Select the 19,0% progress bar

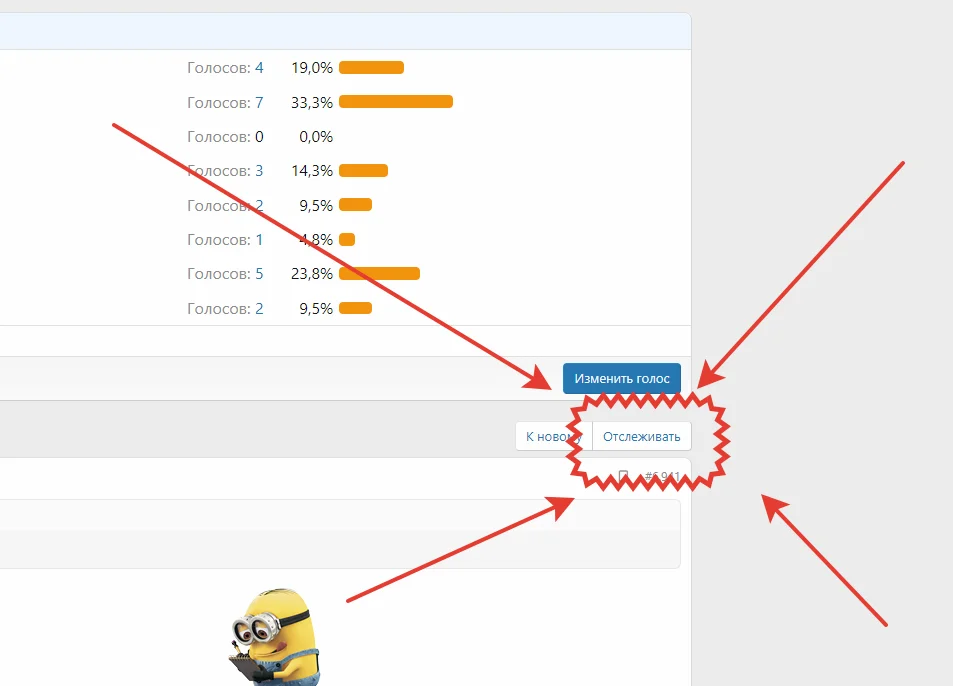pyautogui.click(x=371, y=67)
